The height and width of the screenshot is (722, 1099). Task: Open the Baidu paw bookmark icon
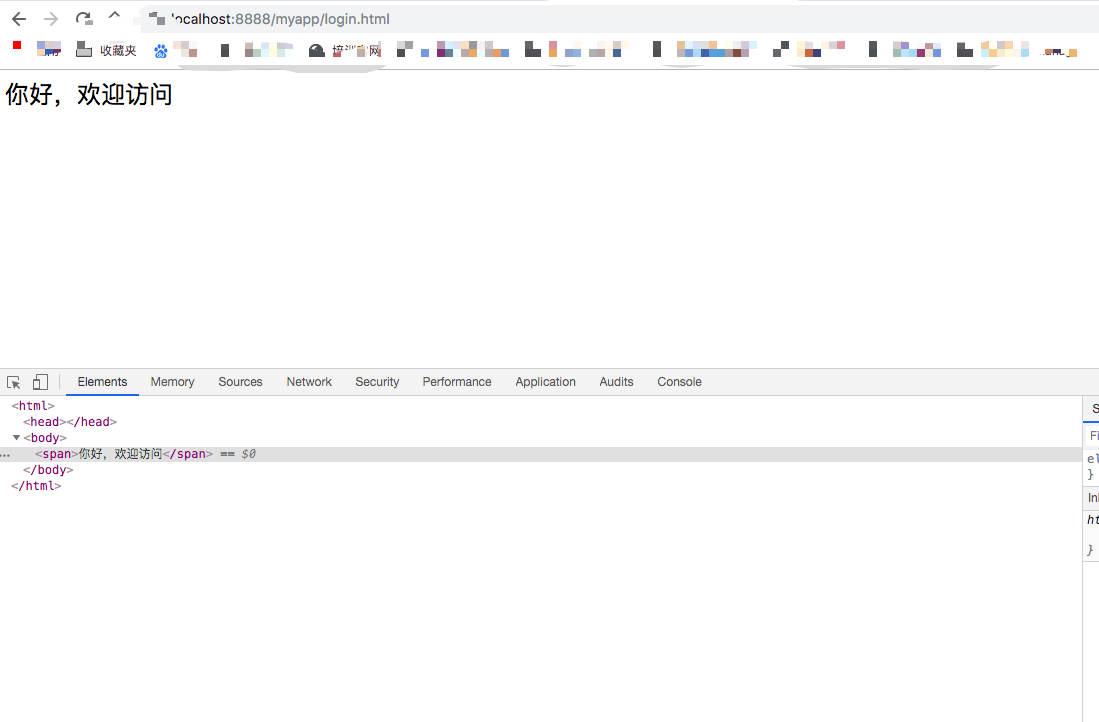click(161, 51)
